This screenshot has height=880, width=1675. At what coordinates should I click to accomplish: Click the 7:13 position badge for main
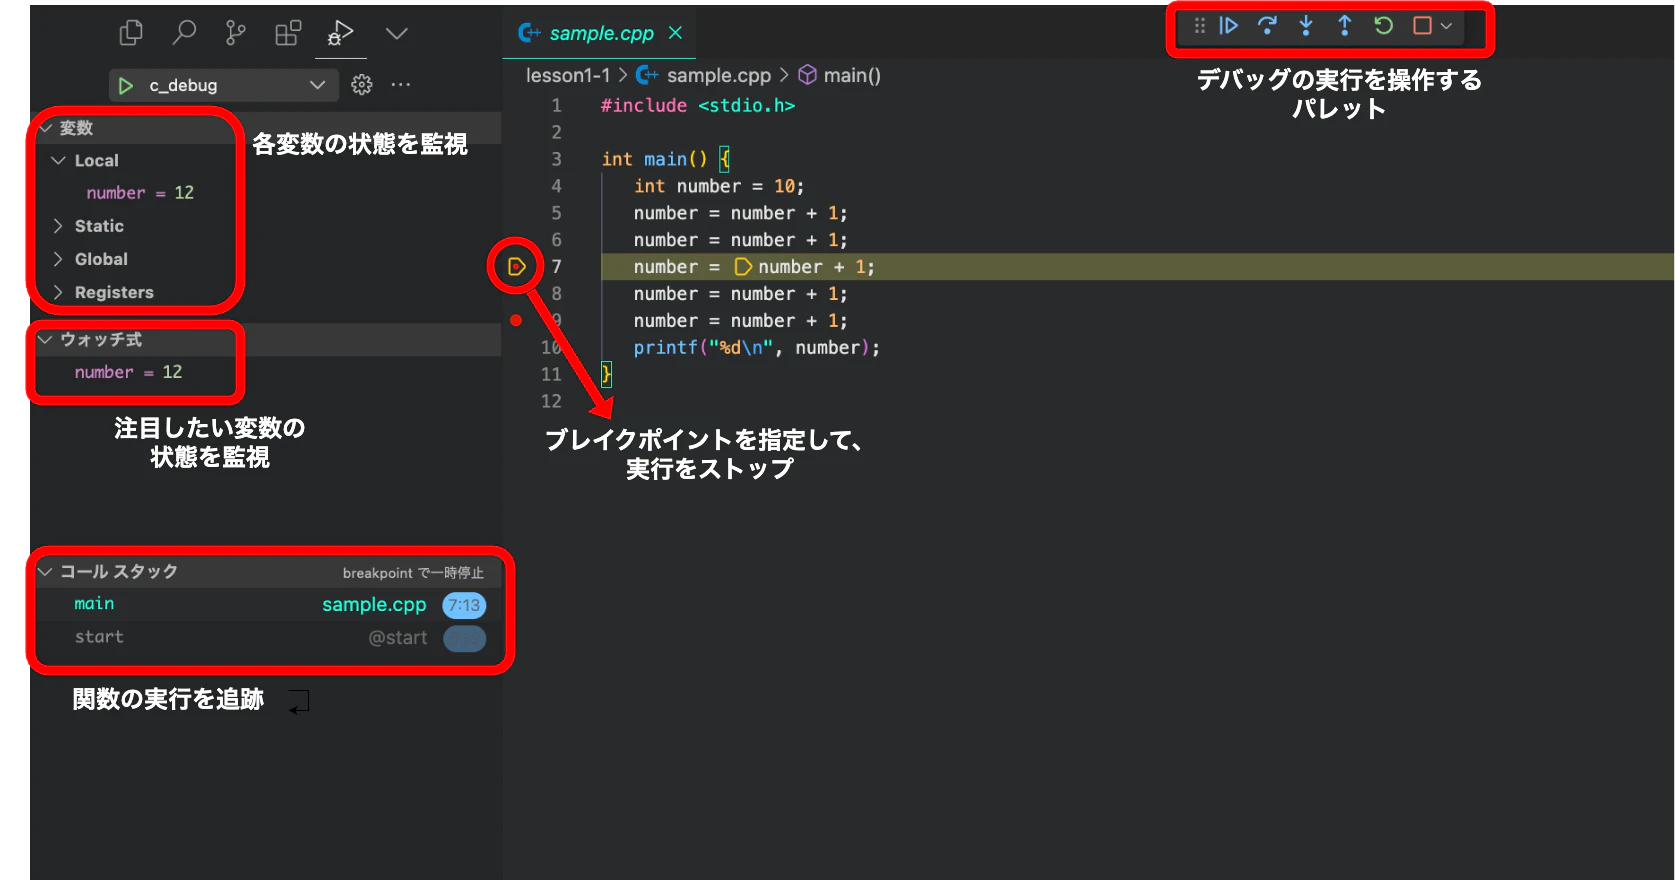(464, 605)
